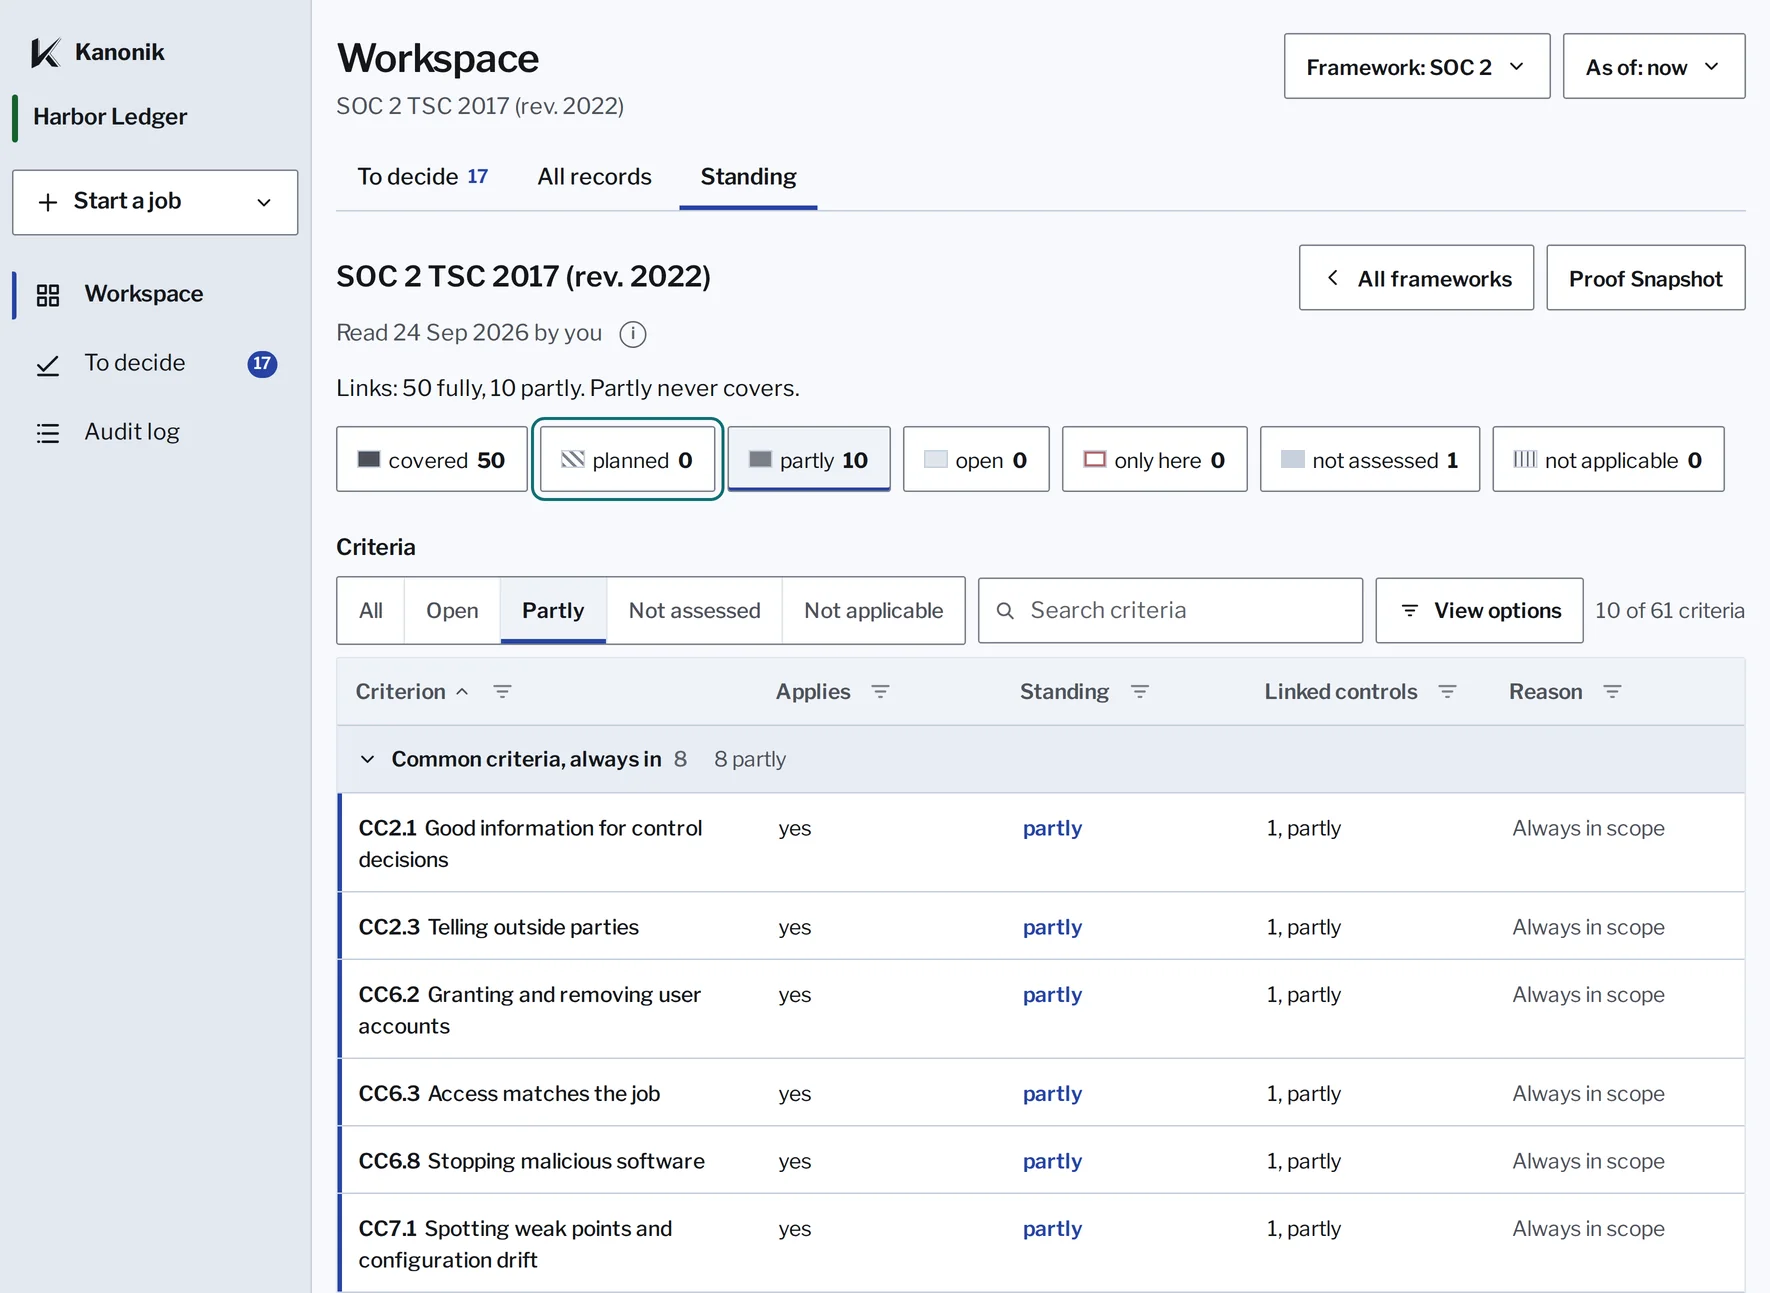Select the Standing tab
The height and width of the screenshot is (1293, 1770).
[748, 177]
